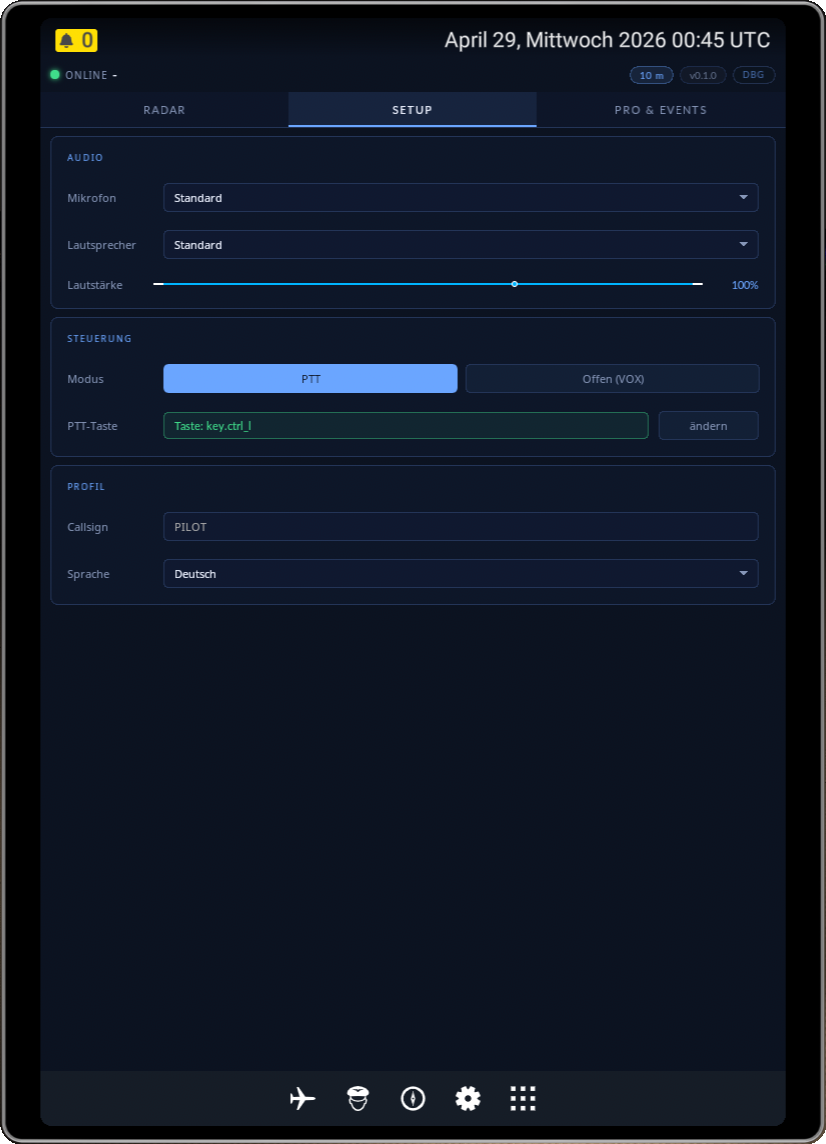The height and width of the screenshot is (1144, 826).
Task: Click the Lautstärke volume slider handle
Action: (514, 284)
